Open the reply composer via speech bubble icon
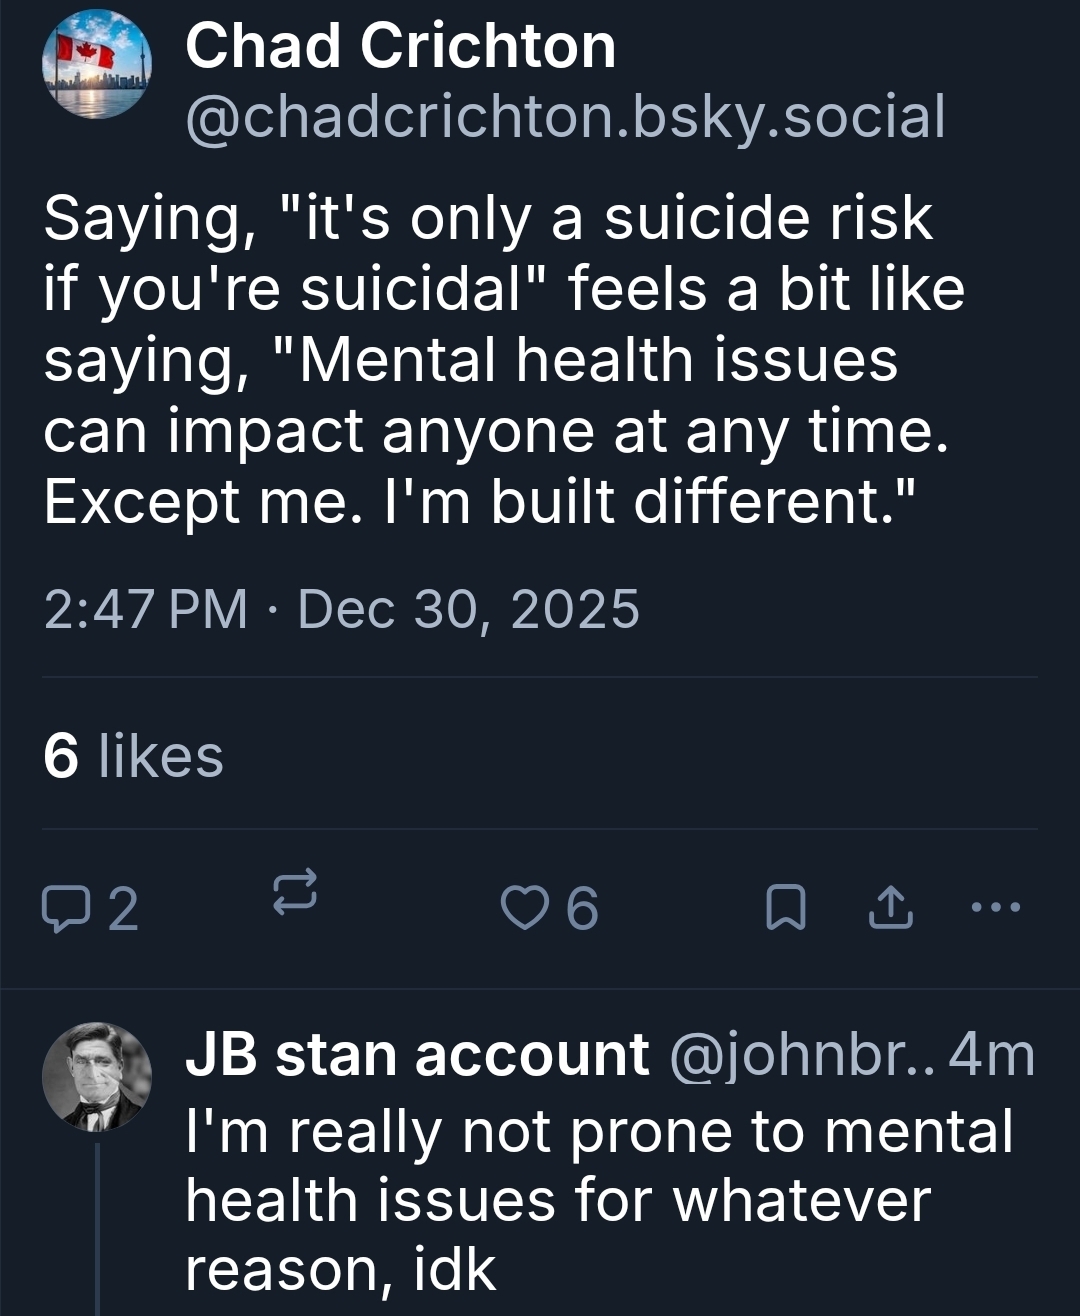 63,910
